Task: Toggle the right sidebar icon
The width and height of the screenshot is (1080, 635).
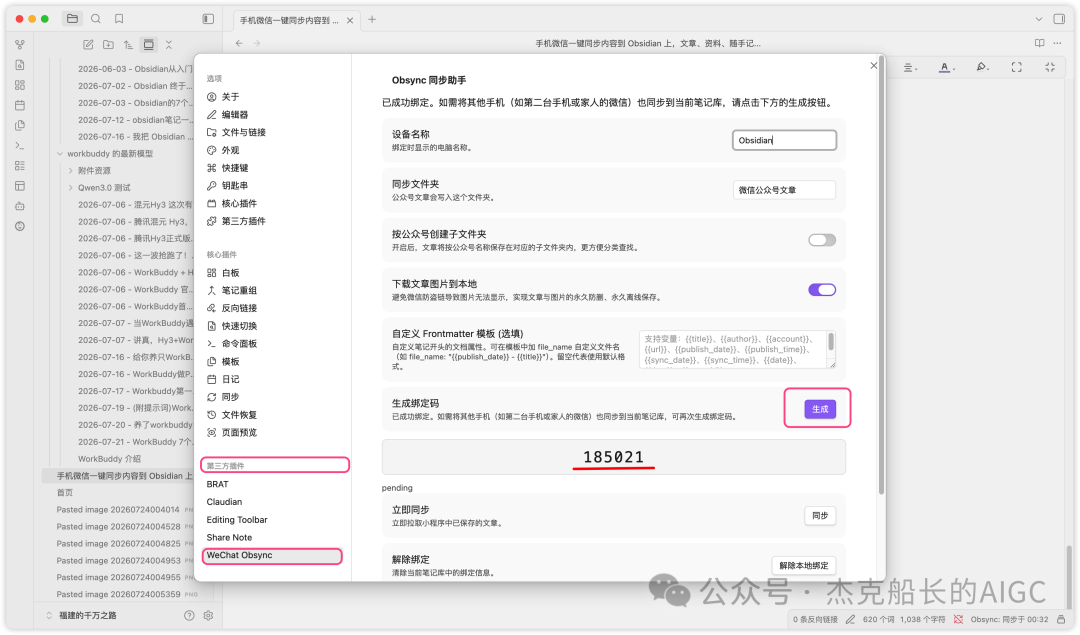Action: point(1059,19)
